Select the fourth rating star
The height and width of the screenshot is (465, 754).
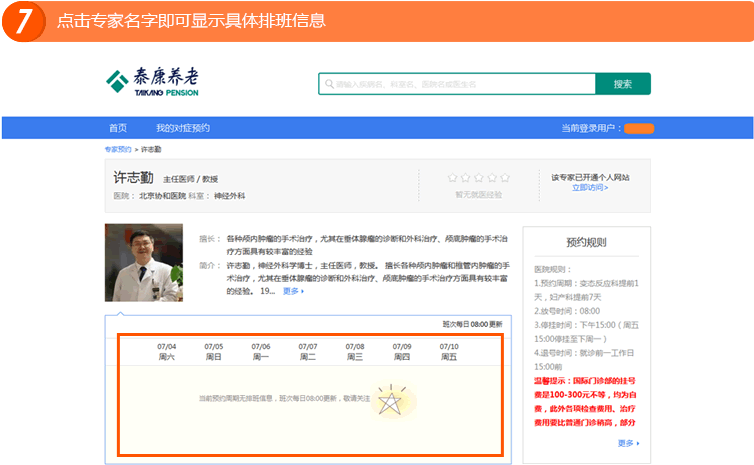(492, 178)
